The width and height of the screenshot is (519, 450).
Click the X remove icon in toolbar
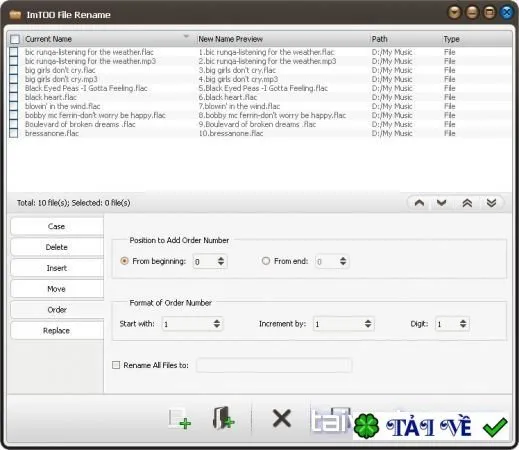tap(282, 418)
